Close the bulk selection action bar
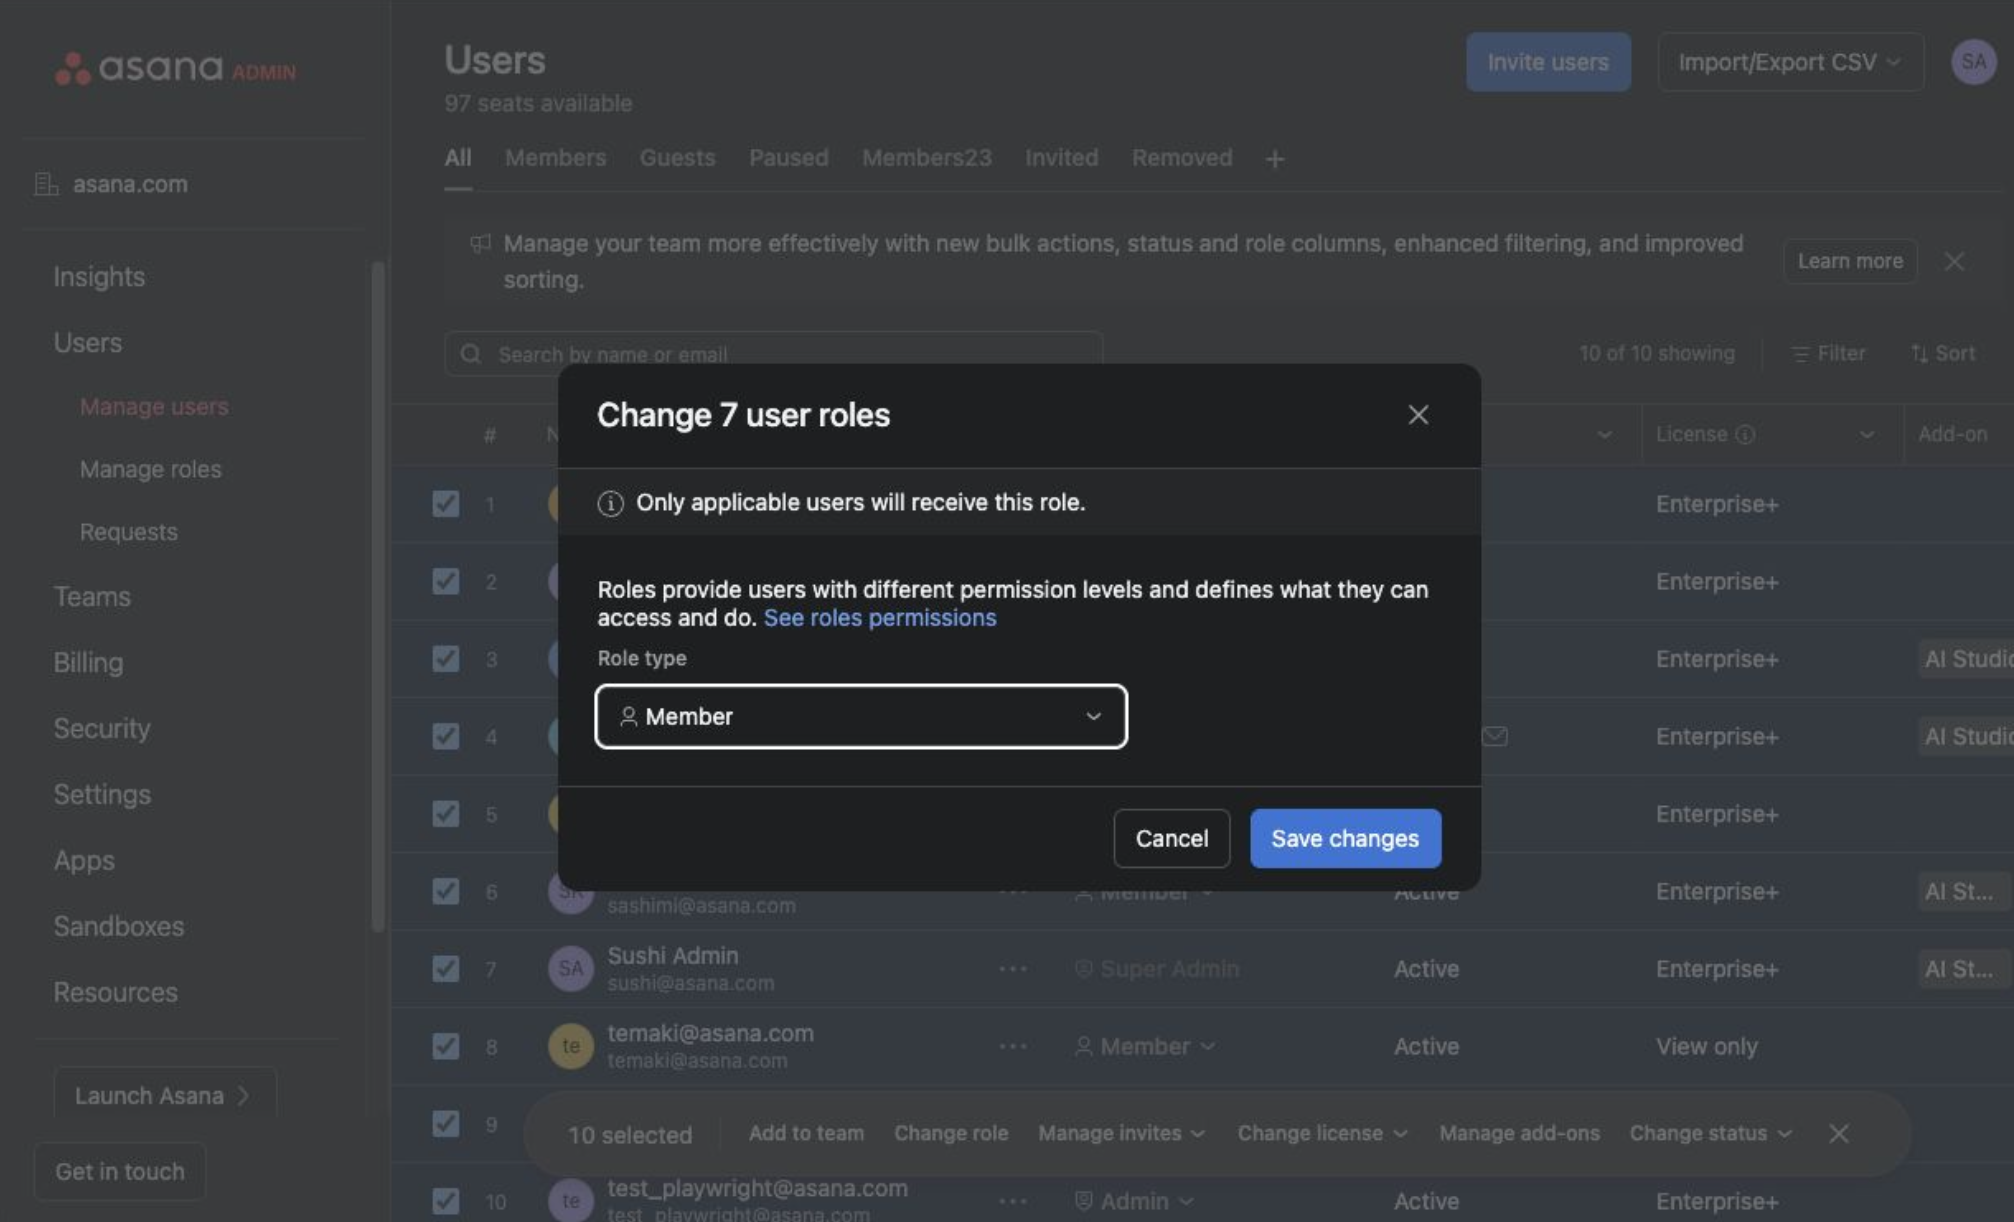 click(1838, 1134)
